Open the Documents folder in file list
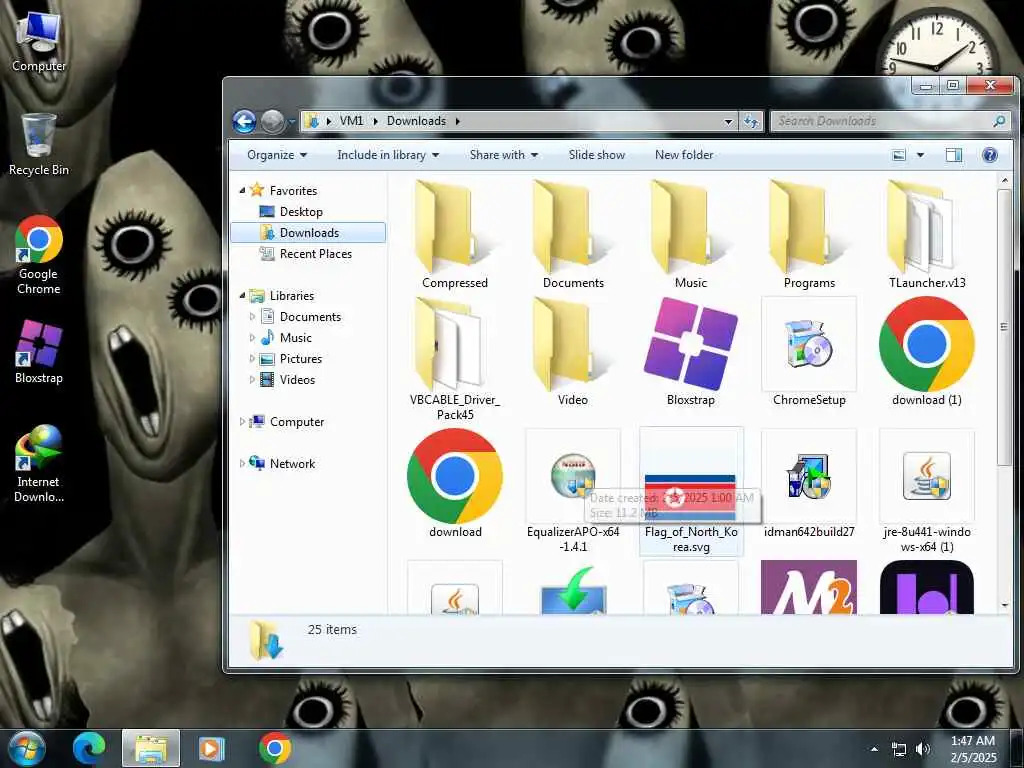This screenshot has height=768, width=1024. [x=573, y=235]
